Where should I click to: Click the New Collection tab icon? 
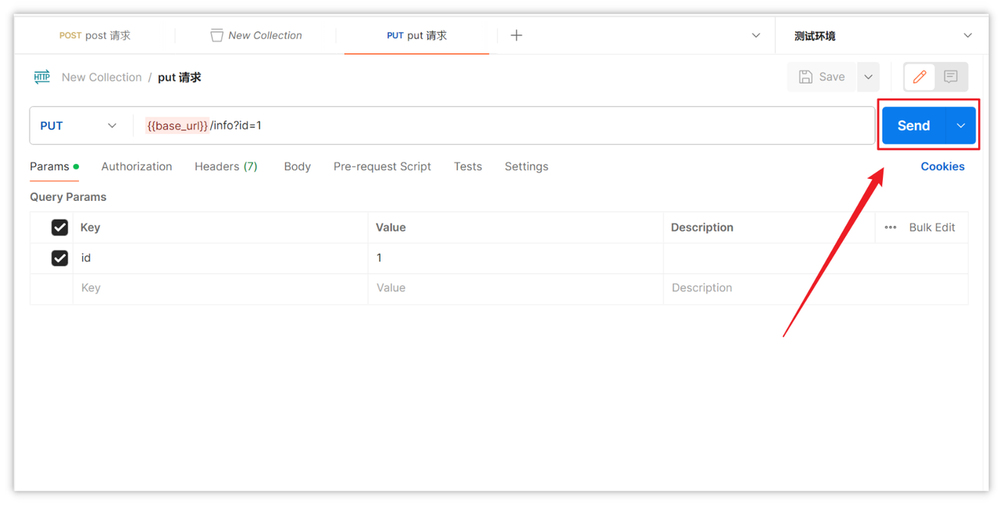217,35
